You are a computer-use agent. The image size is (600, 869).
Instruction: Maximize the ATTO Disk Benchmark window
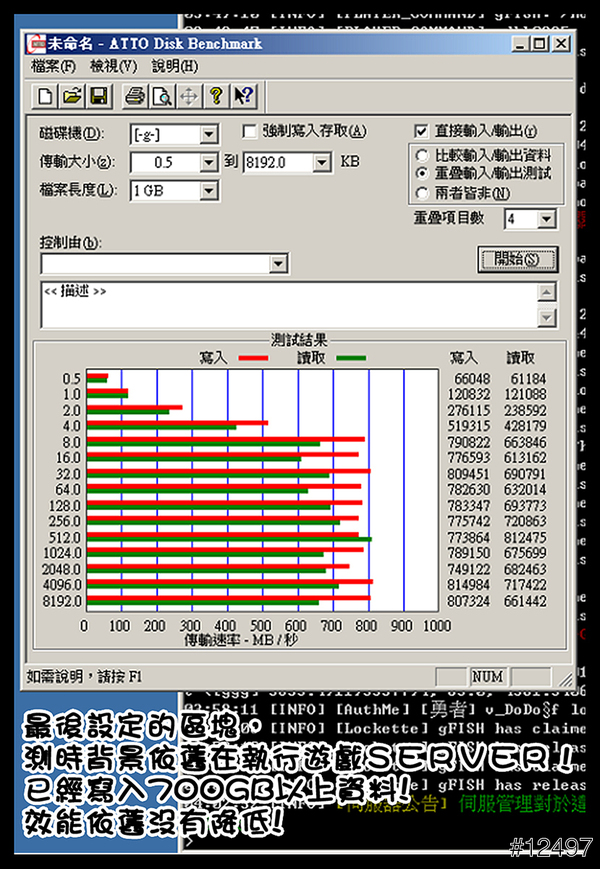[x=540, y=44]
